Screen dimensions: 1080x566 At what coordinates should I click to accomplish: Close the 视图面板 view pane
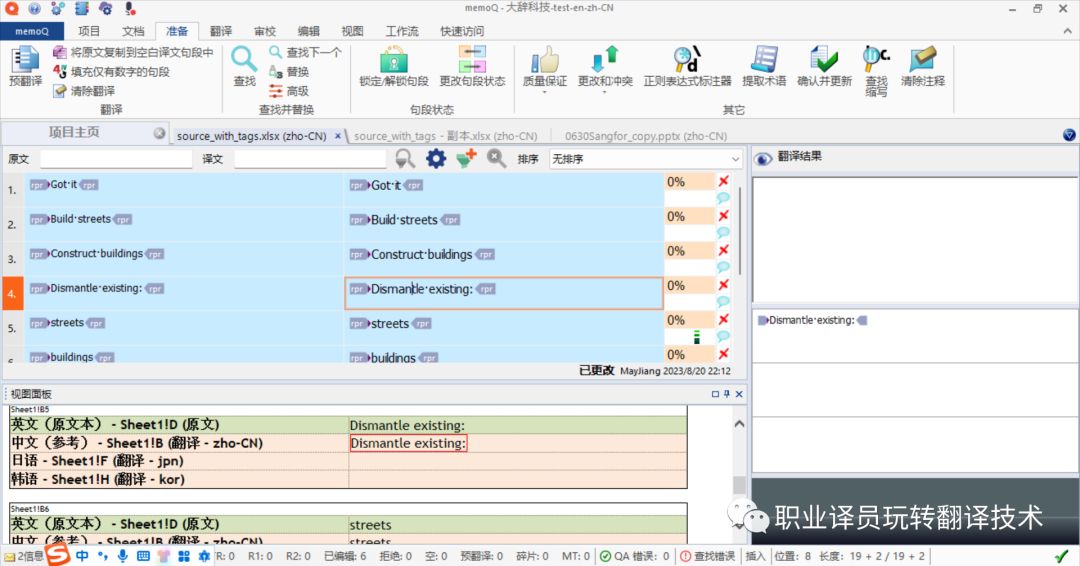(x=739, y=394)
